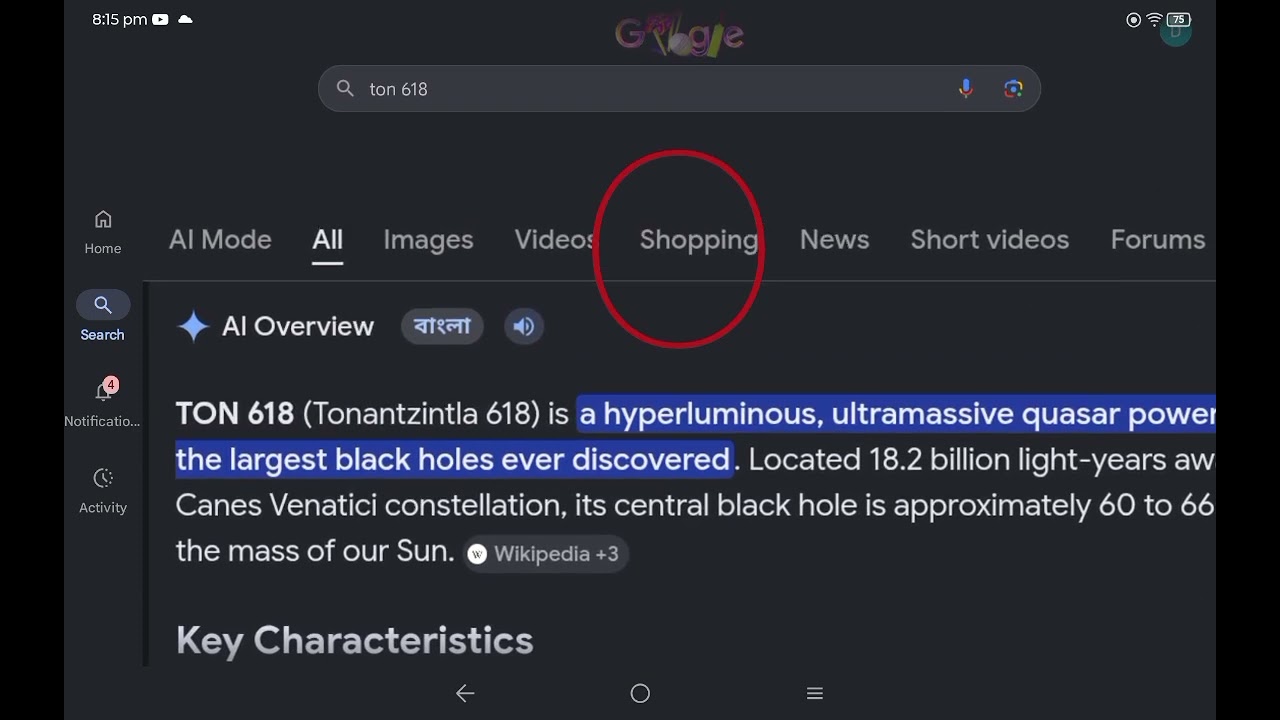Click the screen record status indicator

(1133, 20)
